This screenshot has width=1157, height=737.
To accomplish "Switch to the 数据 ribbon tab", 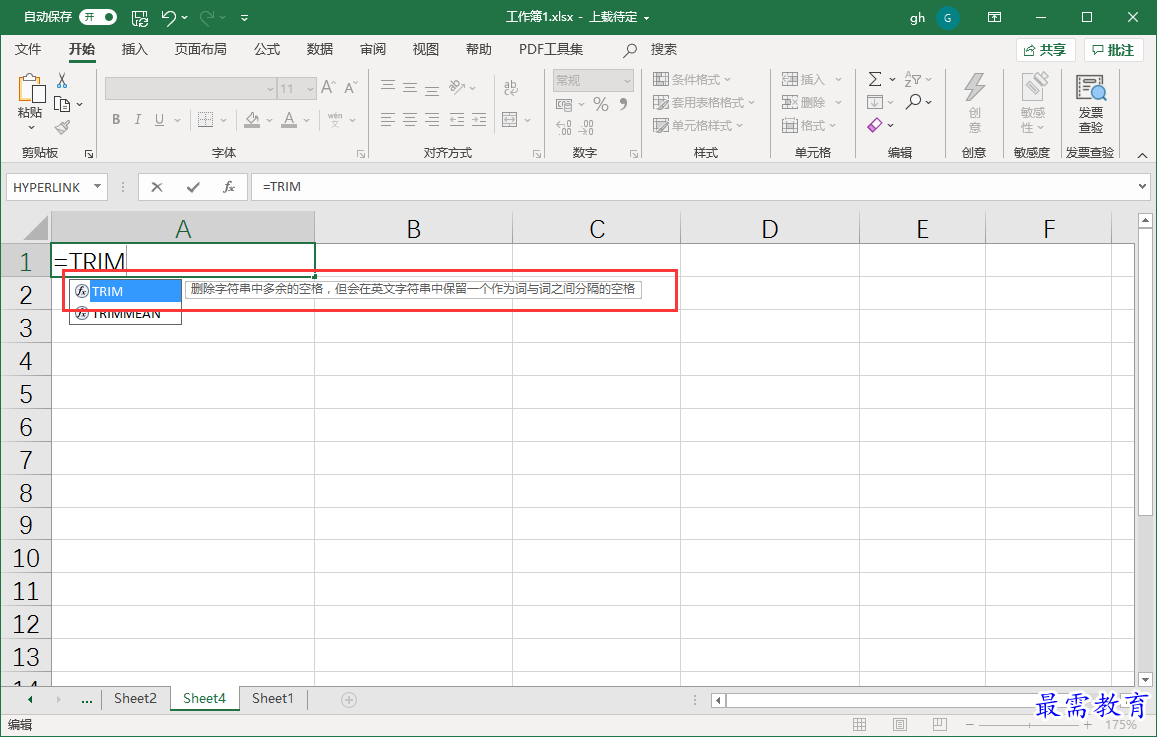I will click(x=320, y=49).
